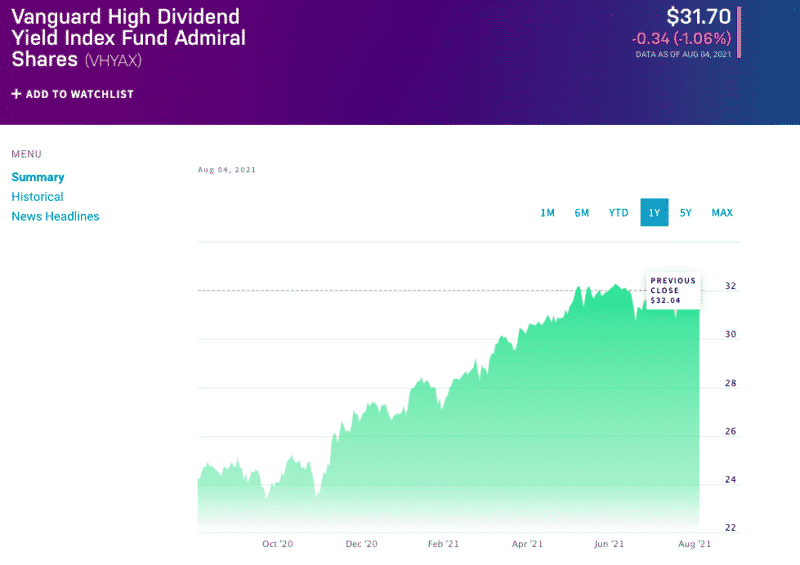
Task: Click the Feb '21 axis label
Action: point(443,544)
